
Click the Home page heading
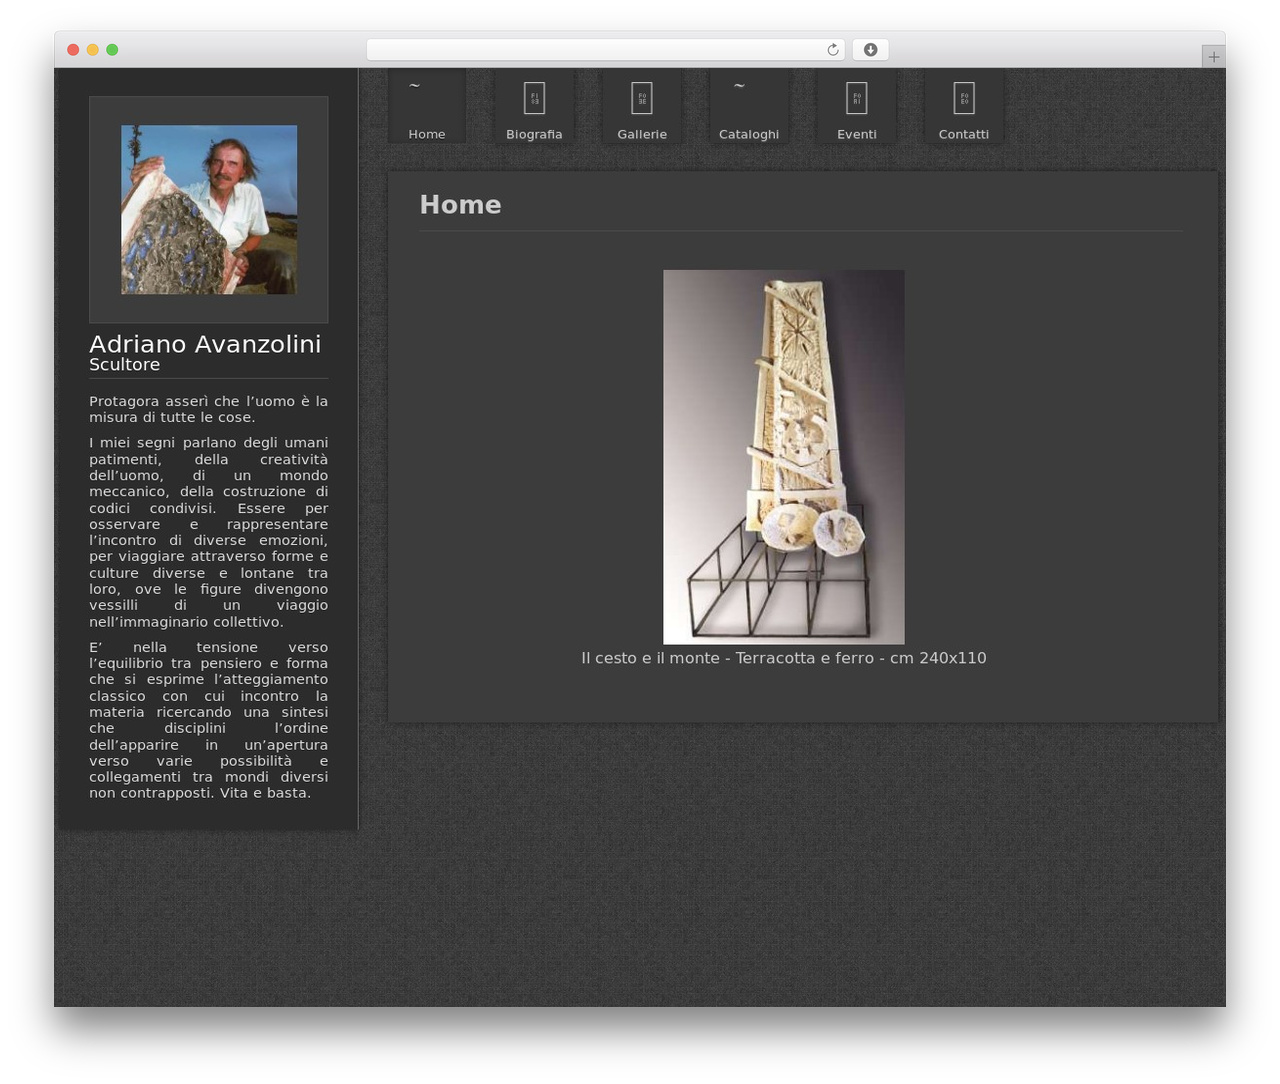(460, 204)
